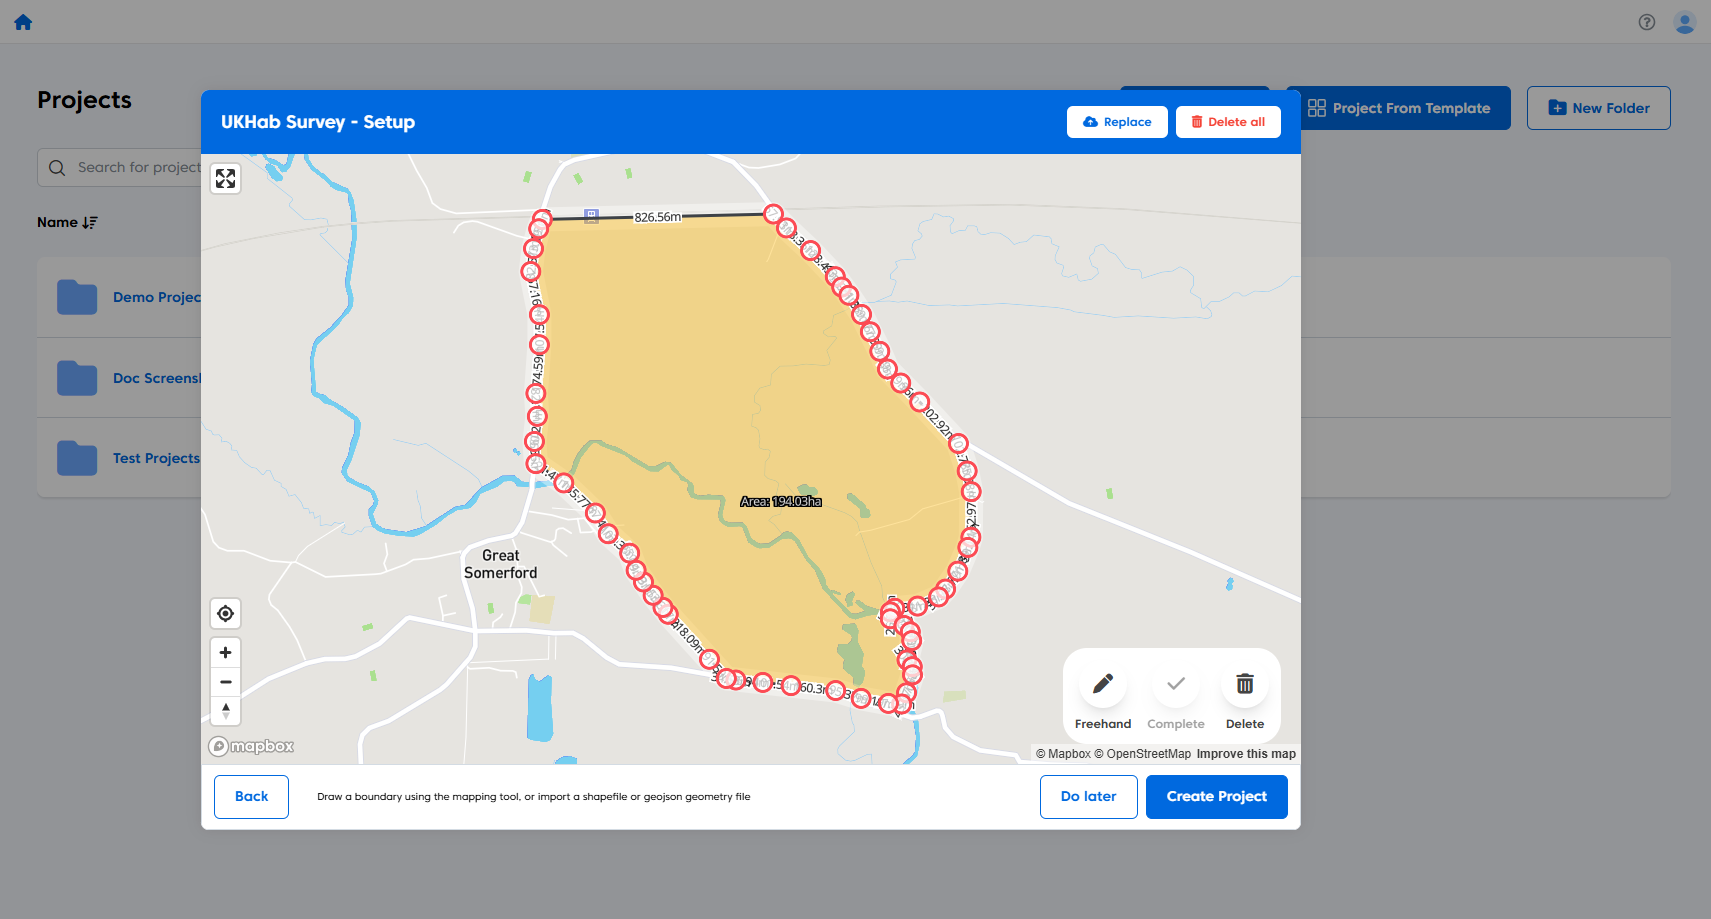Click Delete all to clear the boundary

click(1228, 121)
